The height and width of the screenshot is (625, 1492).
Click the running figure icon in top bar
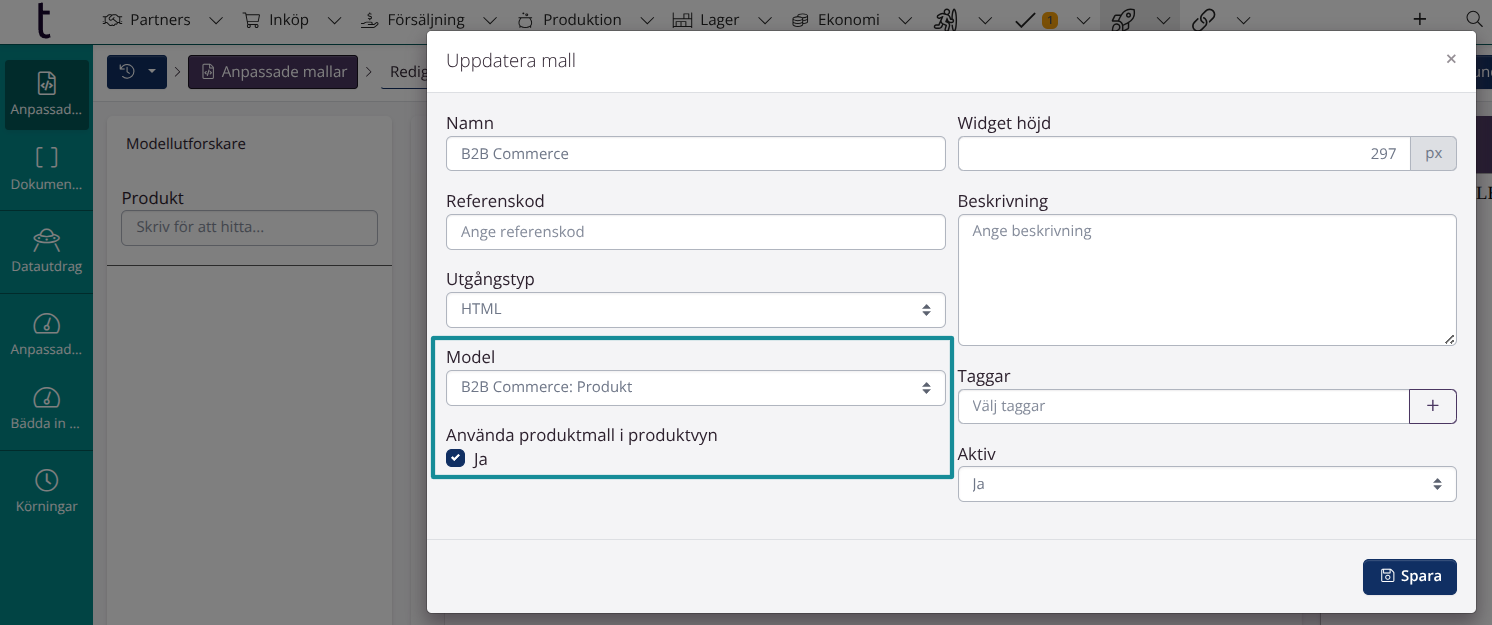[945, 19]
